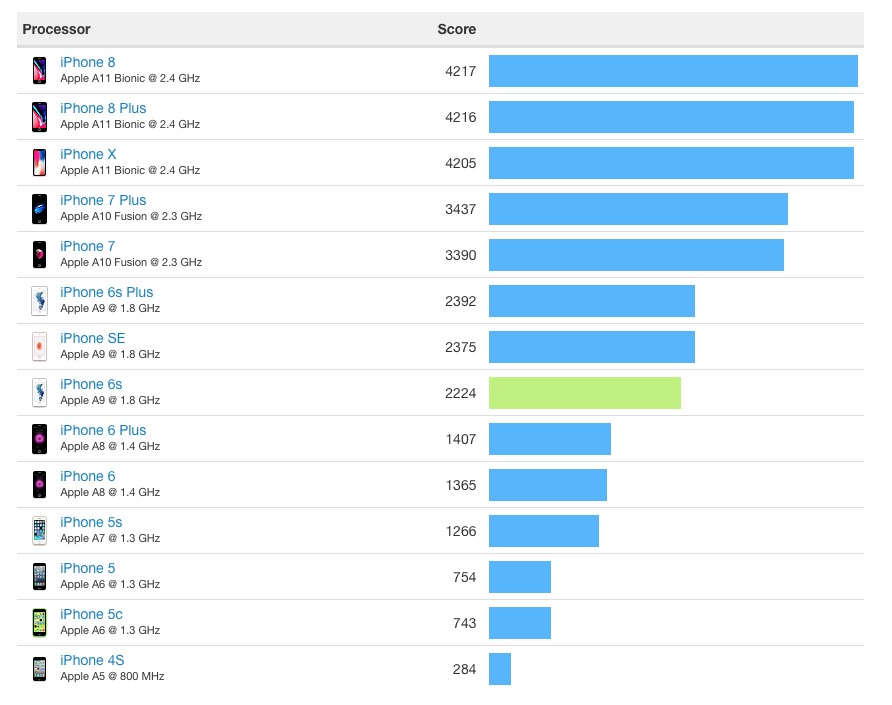Click the green iPhone 6s score bar
The width and height of the screenshot is (892, 705).
(x=584, y=393)
